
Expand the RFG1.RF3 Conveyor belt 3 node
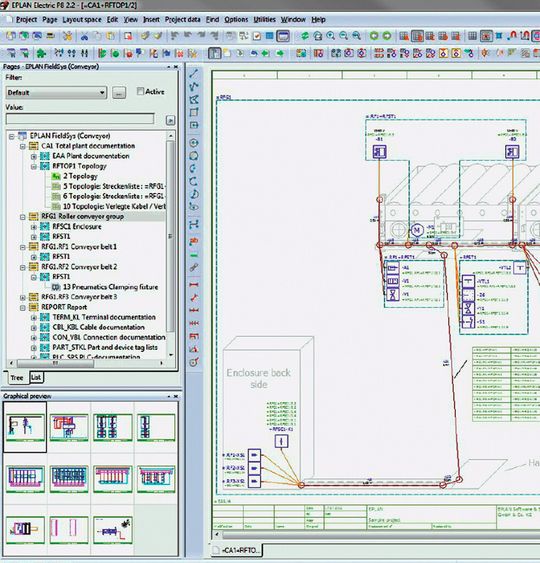point(23,297)
